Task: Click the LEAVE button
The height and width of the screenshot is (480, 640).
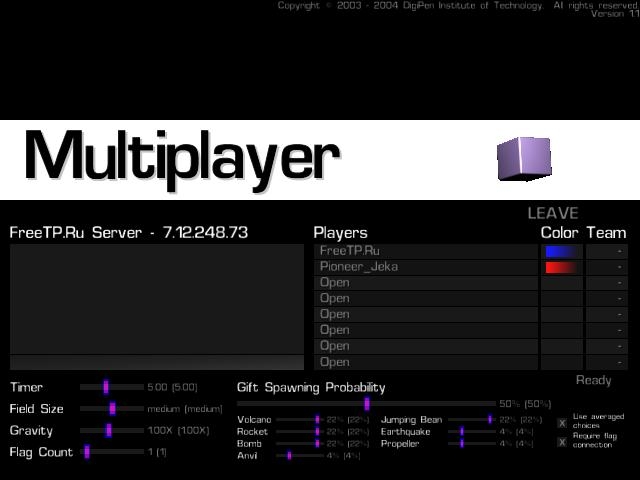Action: coord(553,213)
